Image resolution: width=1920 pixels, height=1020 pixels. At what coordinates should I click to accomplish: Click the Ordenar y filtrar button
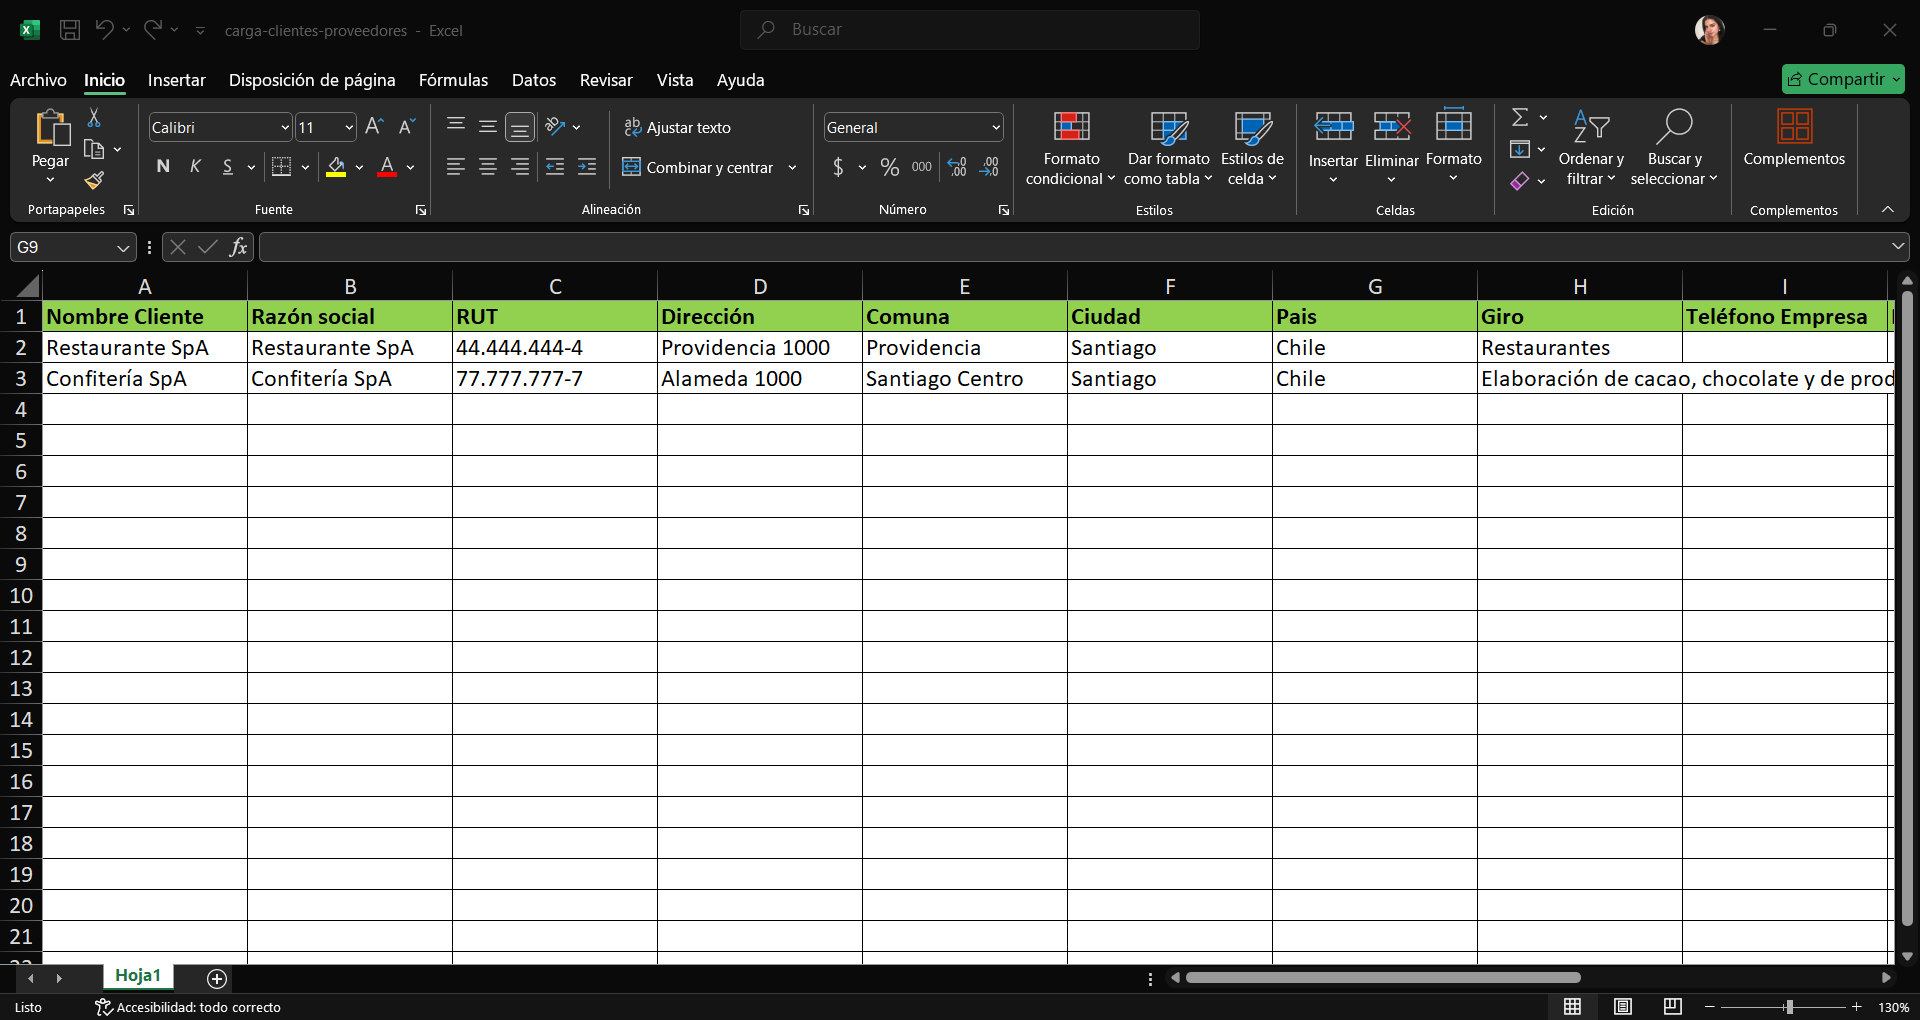point(1590,148)
